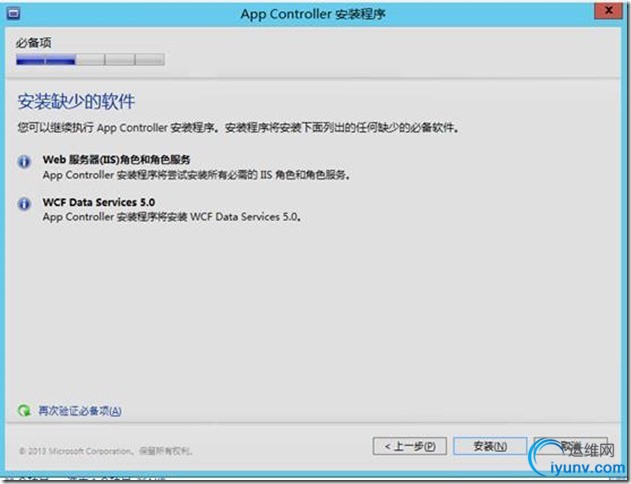Click the 必备项 progress bar
The width and height of the screenshot is (631, 484).
[90, 60]
